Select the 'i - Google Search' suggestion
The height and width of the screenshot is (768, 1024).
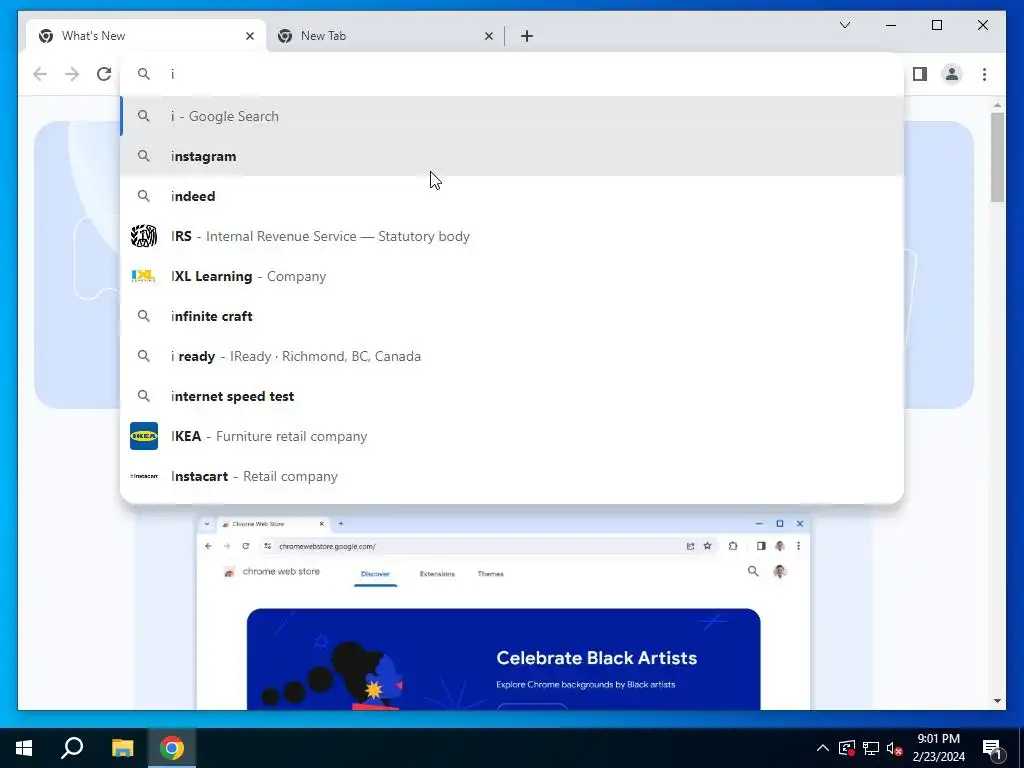click(x=512, y=116)
